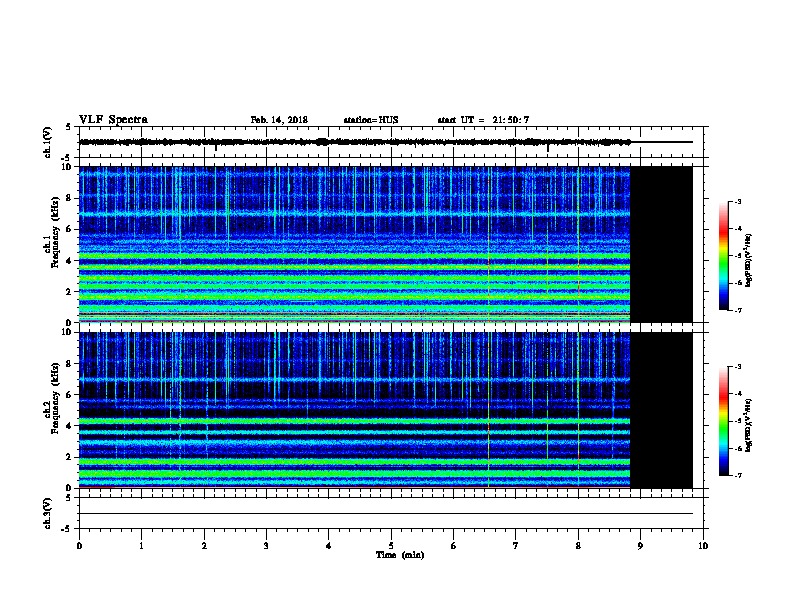Click the "start UT = 21:50: 7" text

click(x=483, y=120)
